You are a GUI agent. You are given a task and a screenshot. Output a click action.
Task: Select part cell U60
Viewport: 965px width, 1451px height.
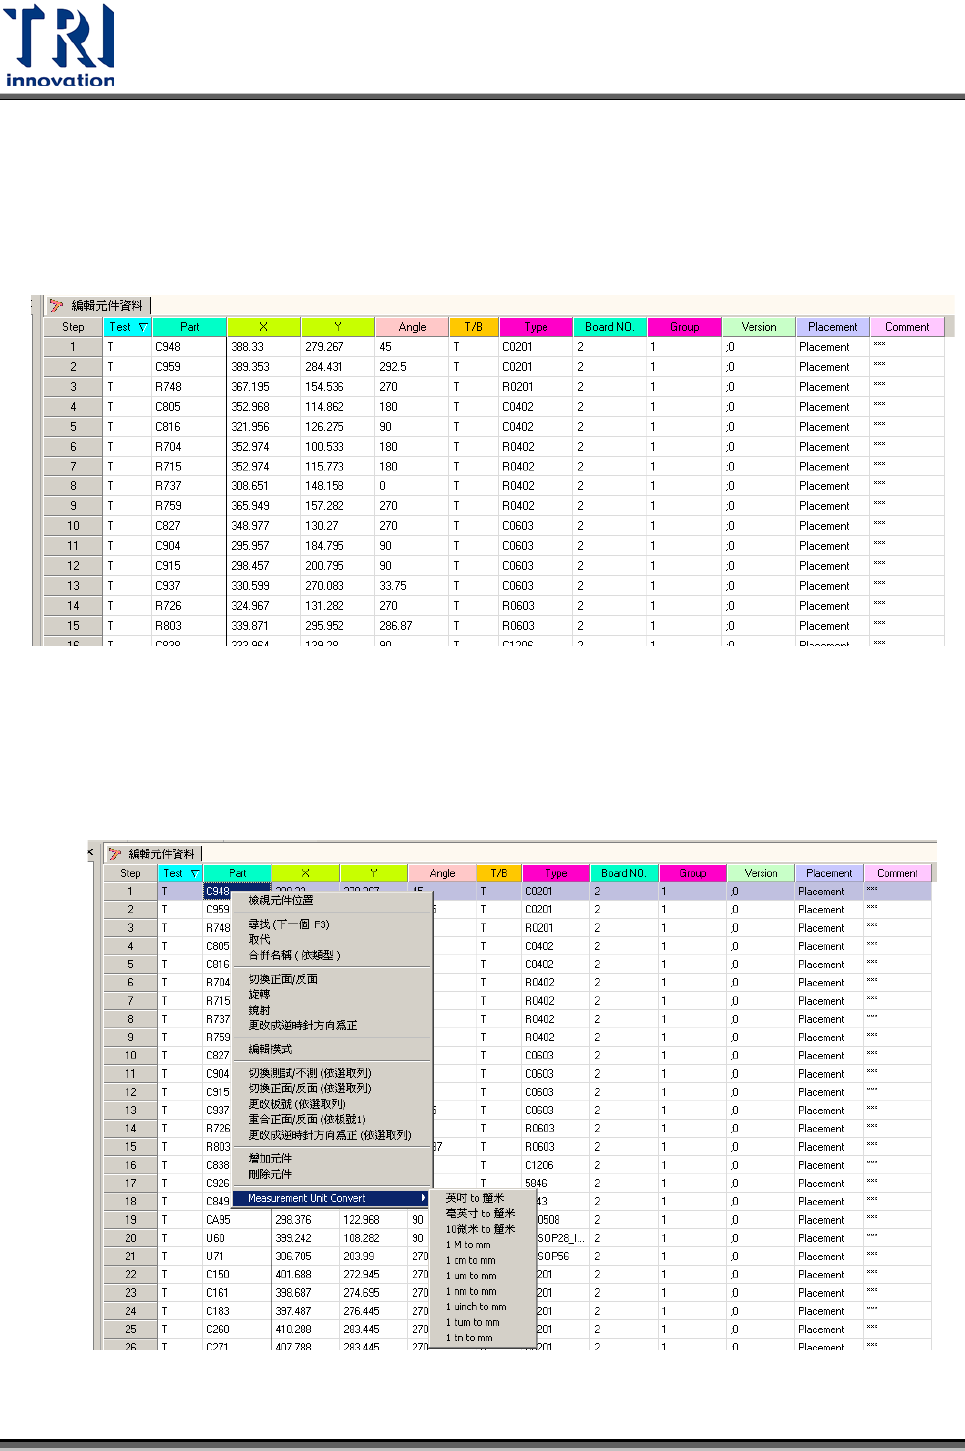[x=237, y=1238]
